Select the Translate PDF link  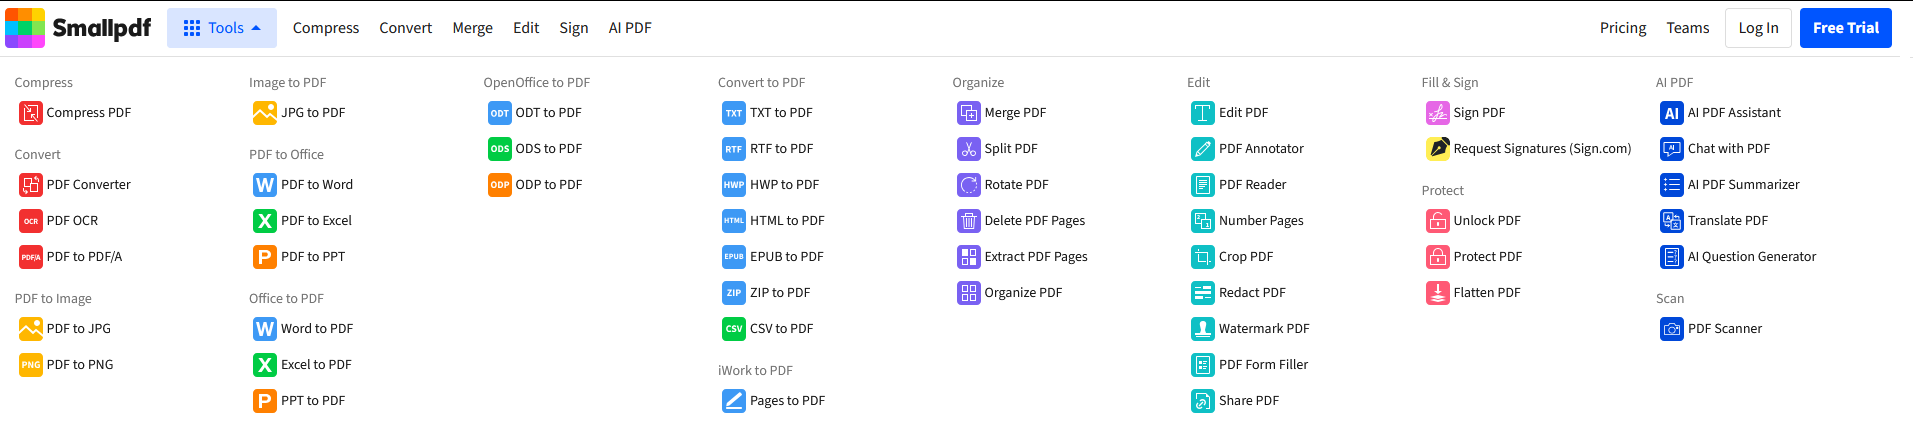tap(1728, 221)
